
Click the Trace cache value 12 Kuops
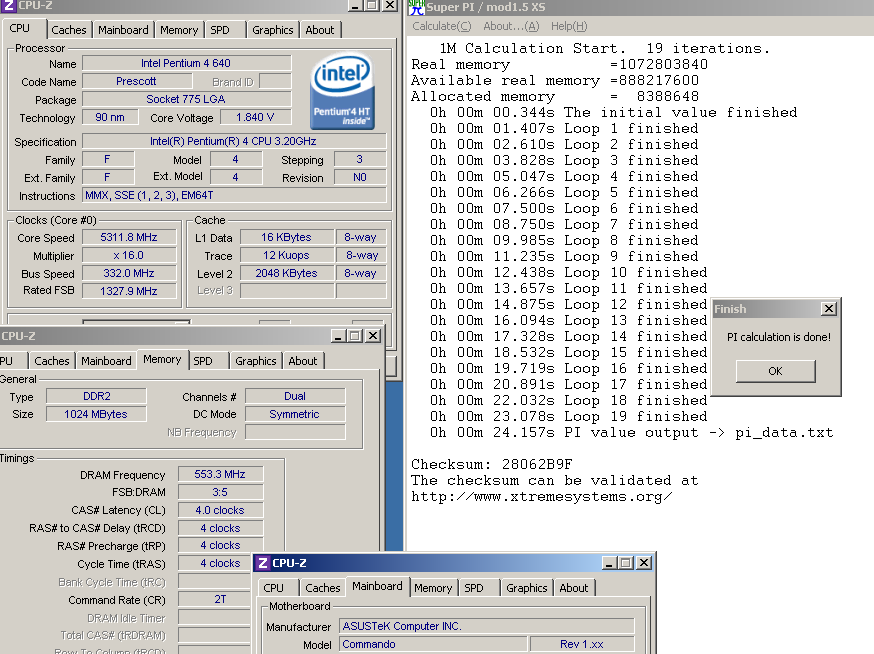pyautogui.click(x=287, y=255)
